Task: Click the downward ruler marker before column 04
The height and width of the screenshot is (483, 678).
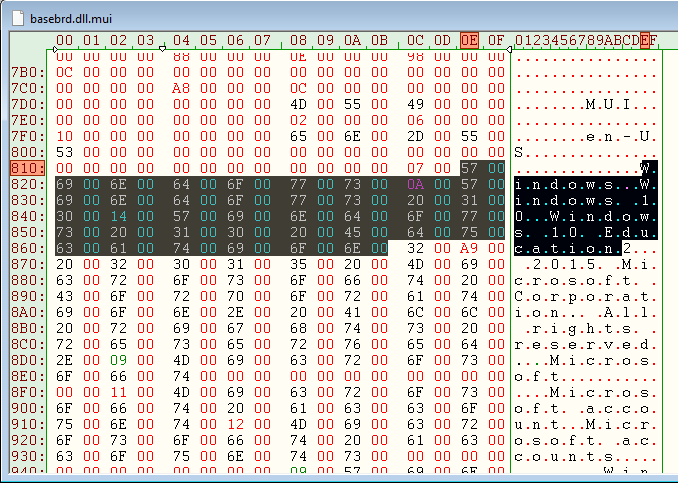Action: click(163, 49)
